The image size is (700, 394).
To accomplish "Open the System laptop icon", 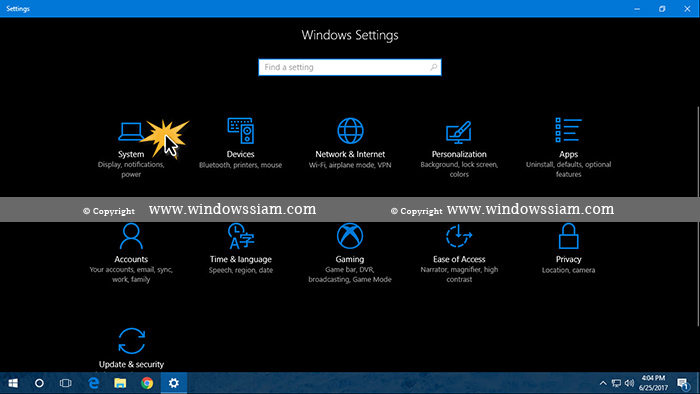I will tap(131, 131).
